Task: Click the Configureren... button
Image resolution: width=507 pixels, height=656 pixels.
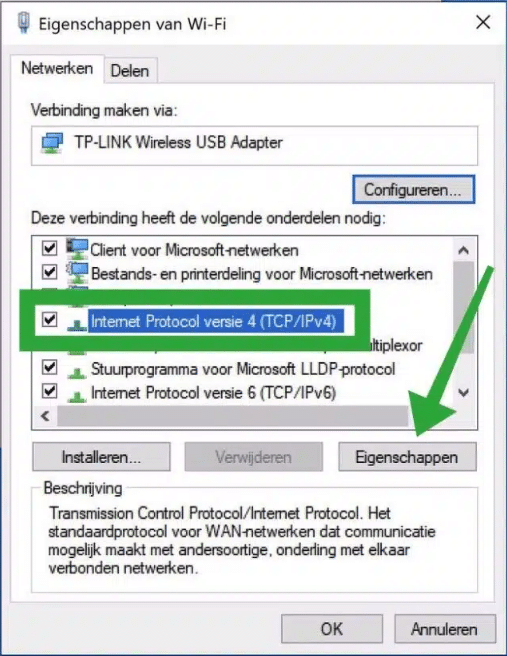Action: [413, 190]
